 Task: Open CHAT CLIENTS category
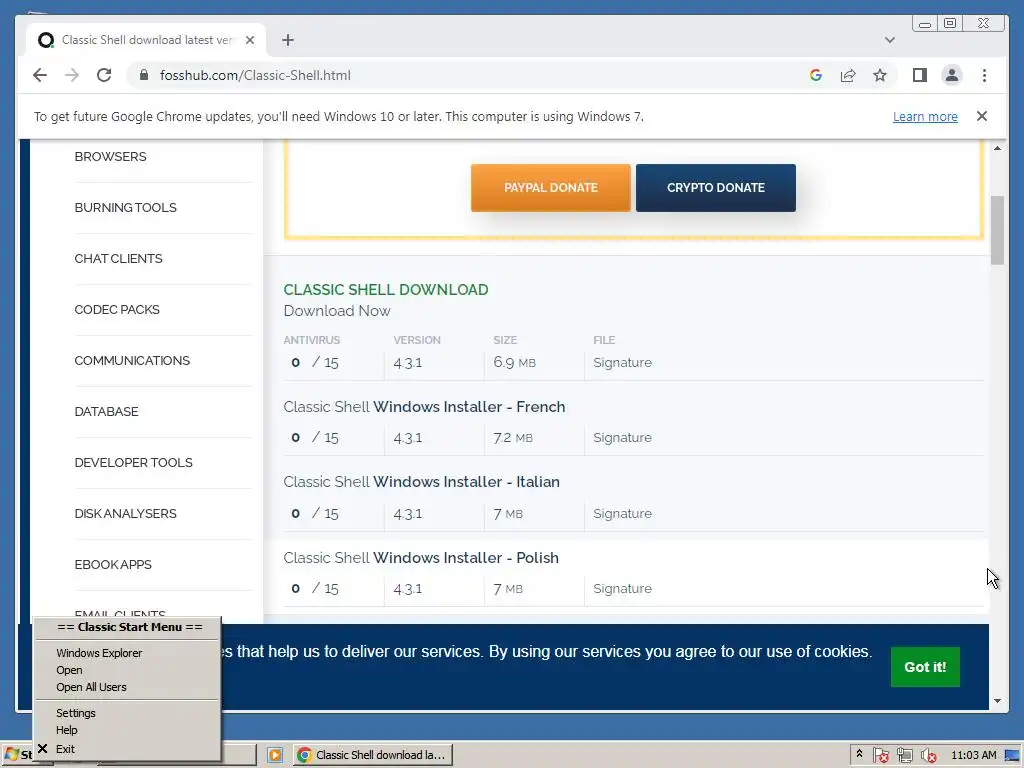(x=118, y=259)
